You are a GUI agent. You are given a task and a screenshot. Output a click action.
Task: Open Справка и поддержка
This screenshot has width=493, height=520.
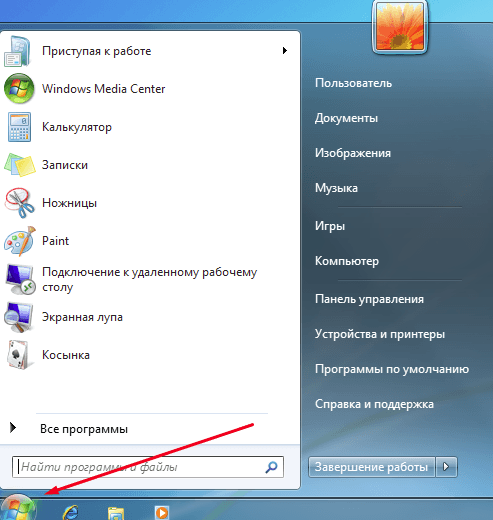(x=374, y=404)
